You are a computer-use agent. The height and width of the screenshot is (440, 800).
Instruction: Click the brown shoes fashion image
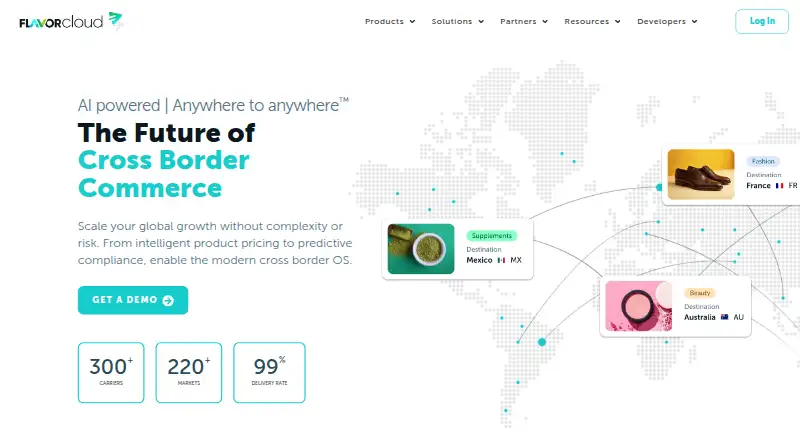coord(701,174)
